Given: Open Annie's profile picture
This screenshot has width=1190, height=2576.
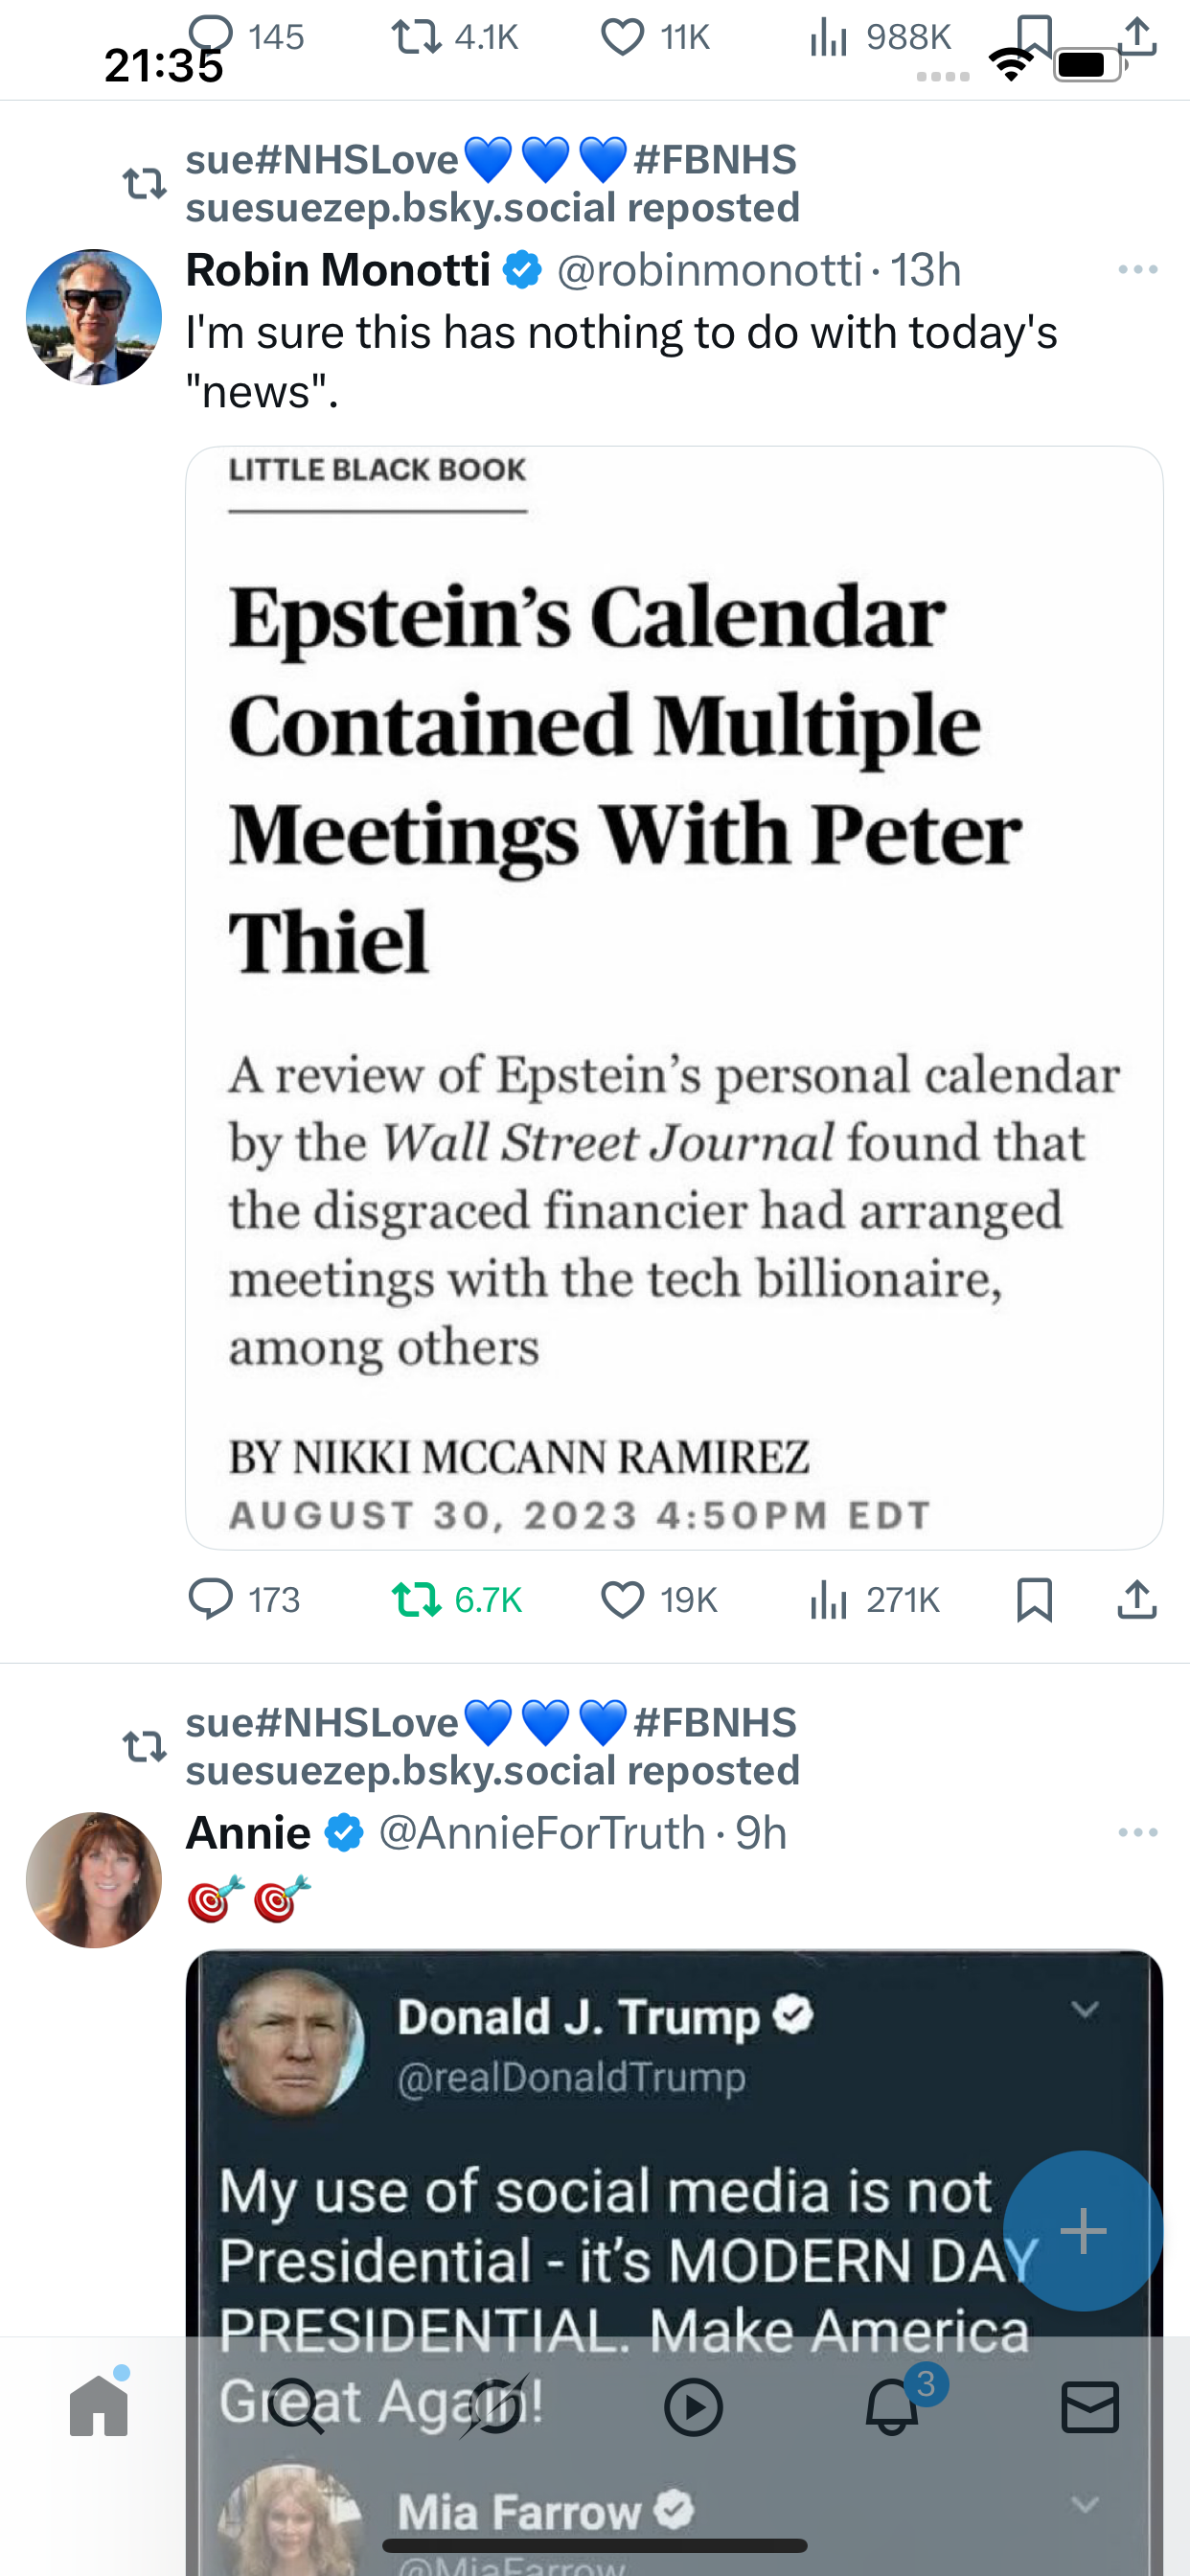Looking at the screenshot, I should click(94, 1880).
